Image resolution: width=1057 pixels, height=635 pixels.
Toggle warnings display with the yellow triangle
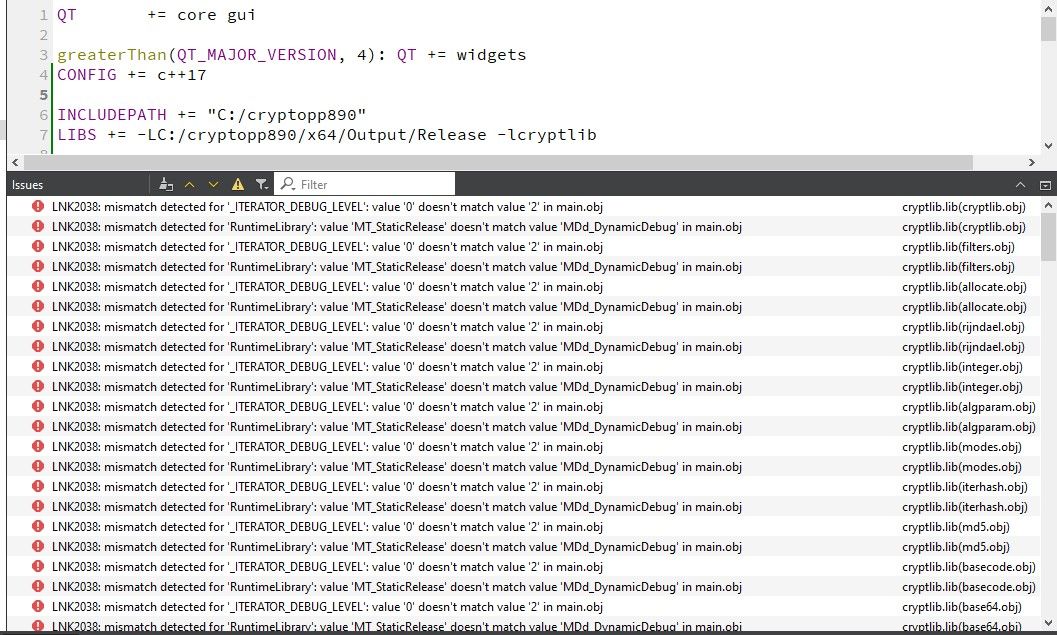[238, 184]
